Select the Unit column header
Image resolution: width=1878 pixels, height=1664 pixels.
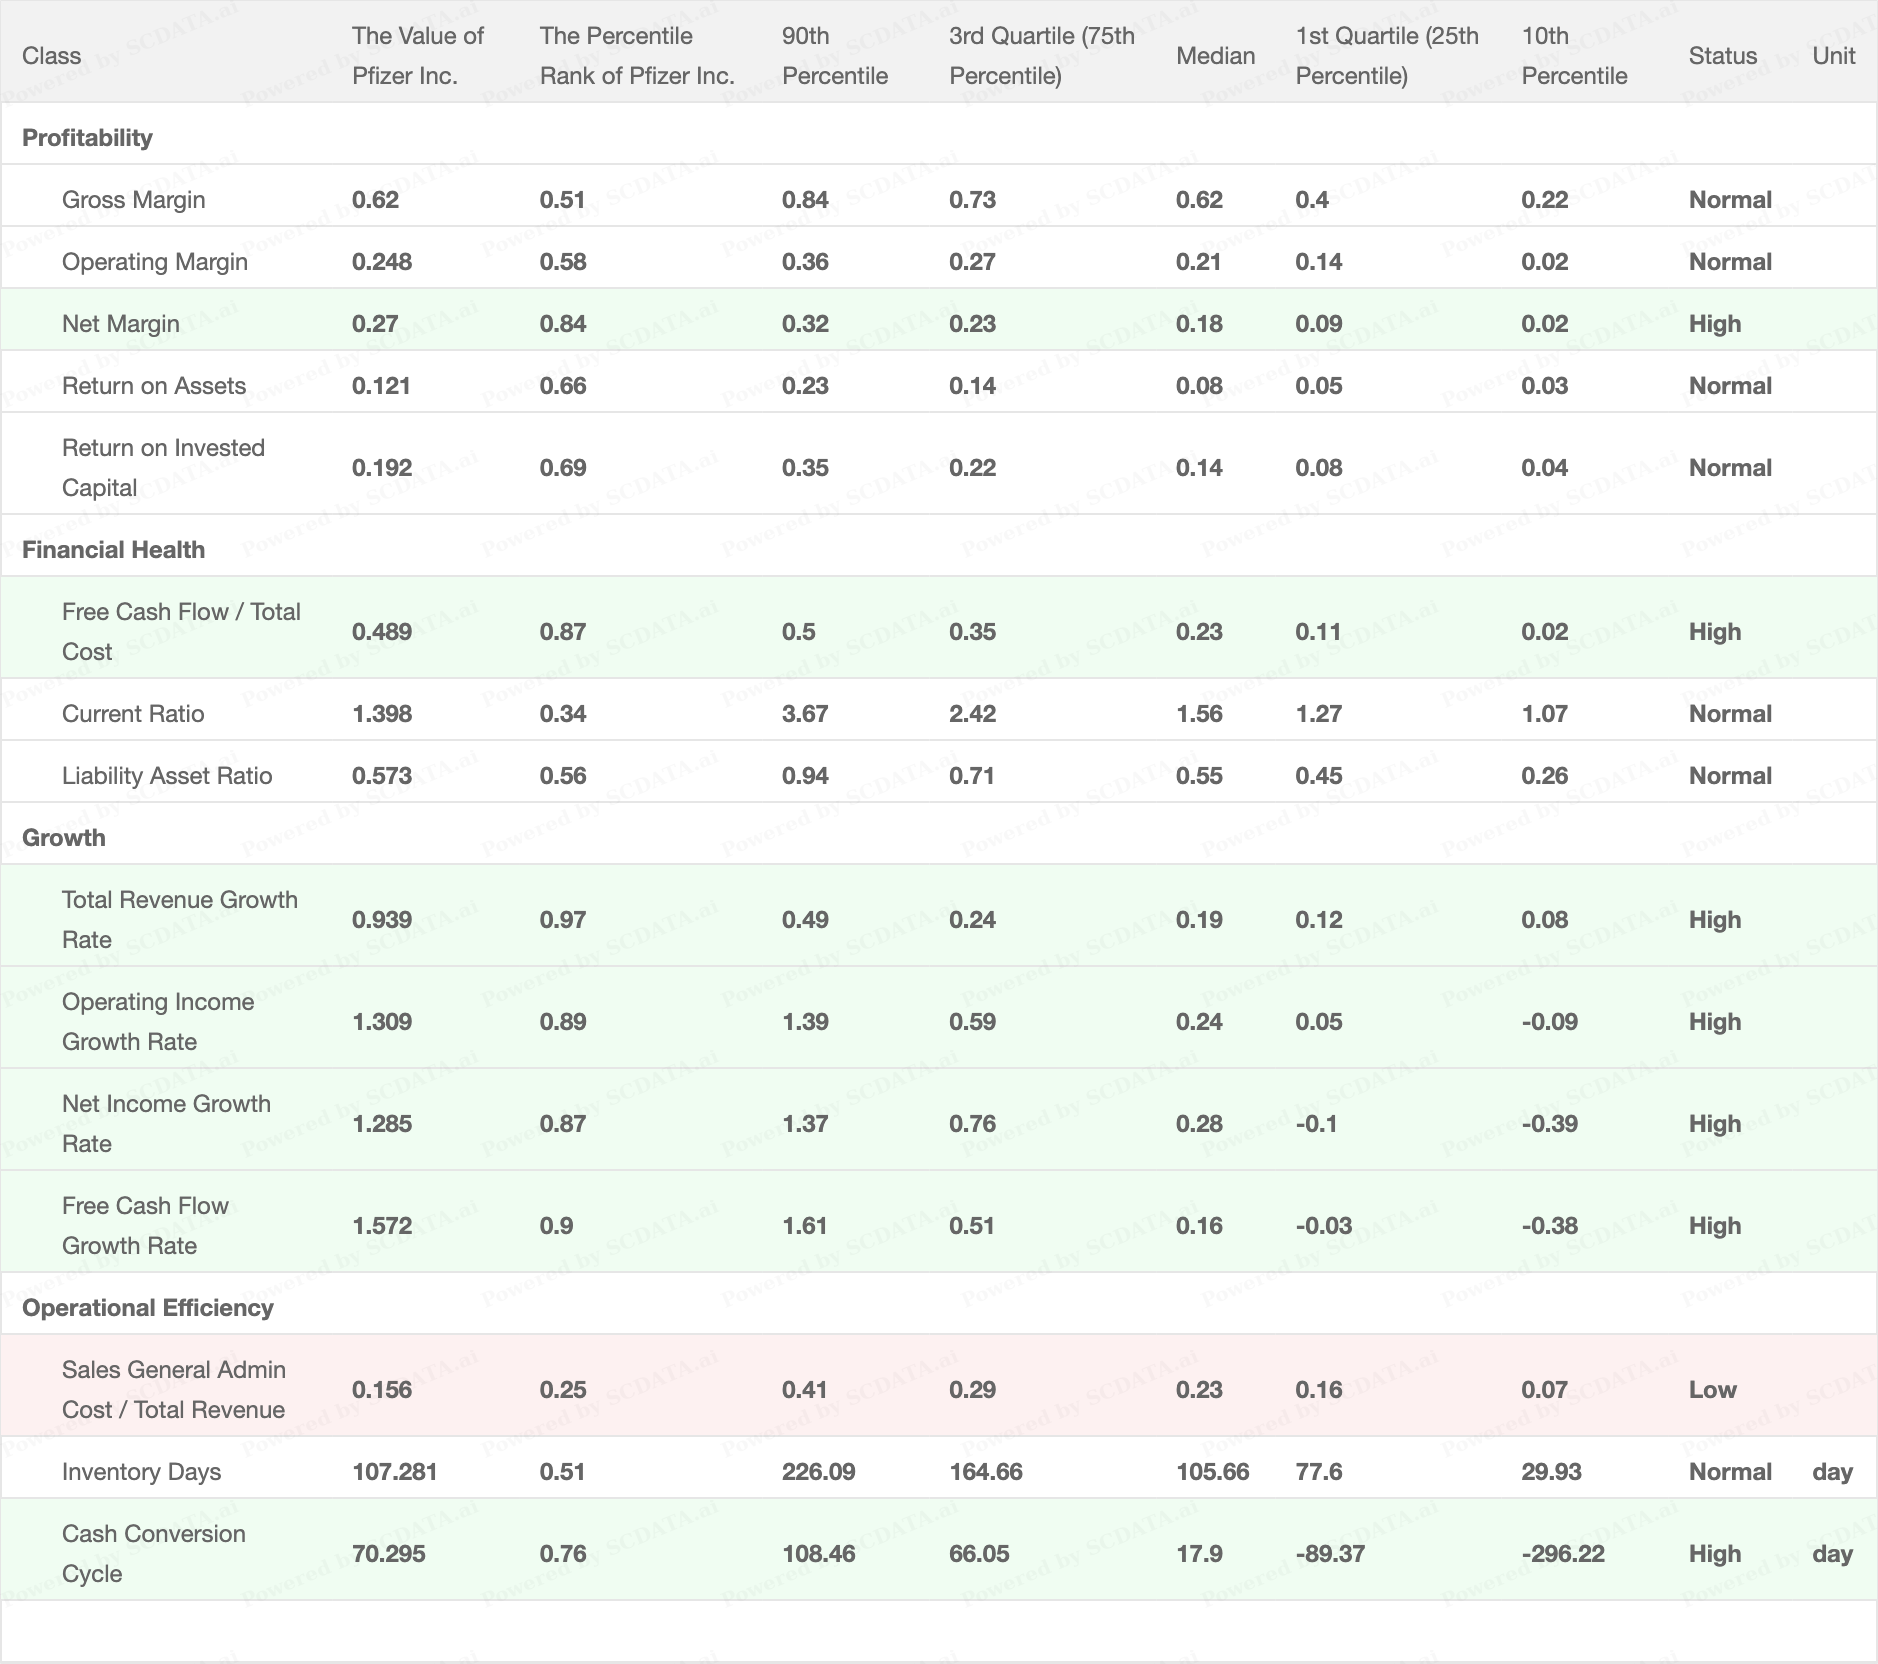1833,56
